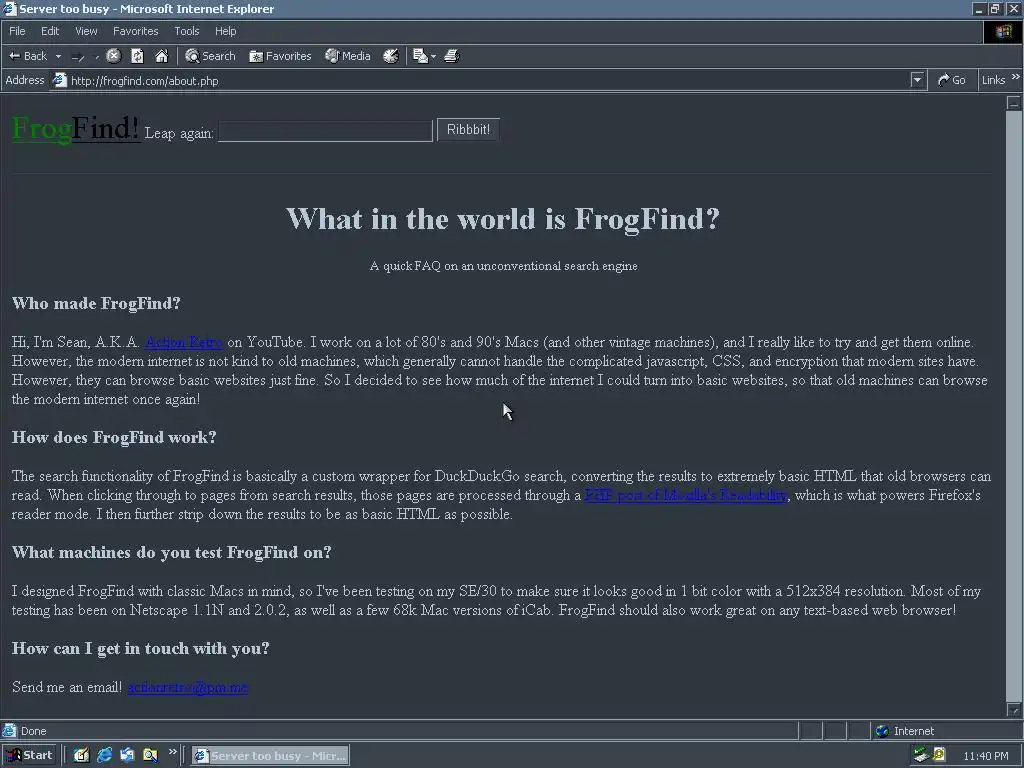Click the heading What in the world is FrogFind?
The width and height of the screenshot is (1024, 768).
pyautogui.click(x=503, y=219)
